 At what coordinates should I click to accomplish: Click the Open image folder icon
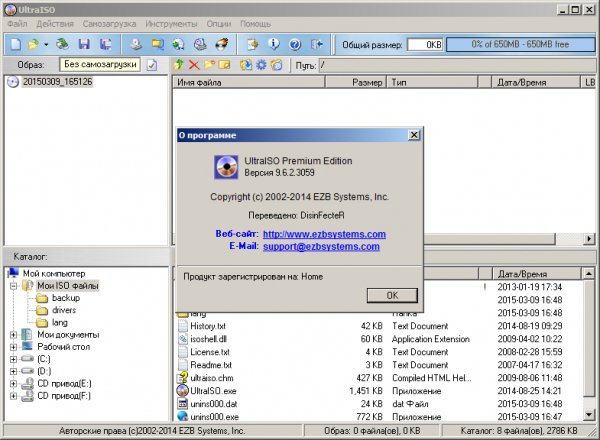(x=34, y=44)
